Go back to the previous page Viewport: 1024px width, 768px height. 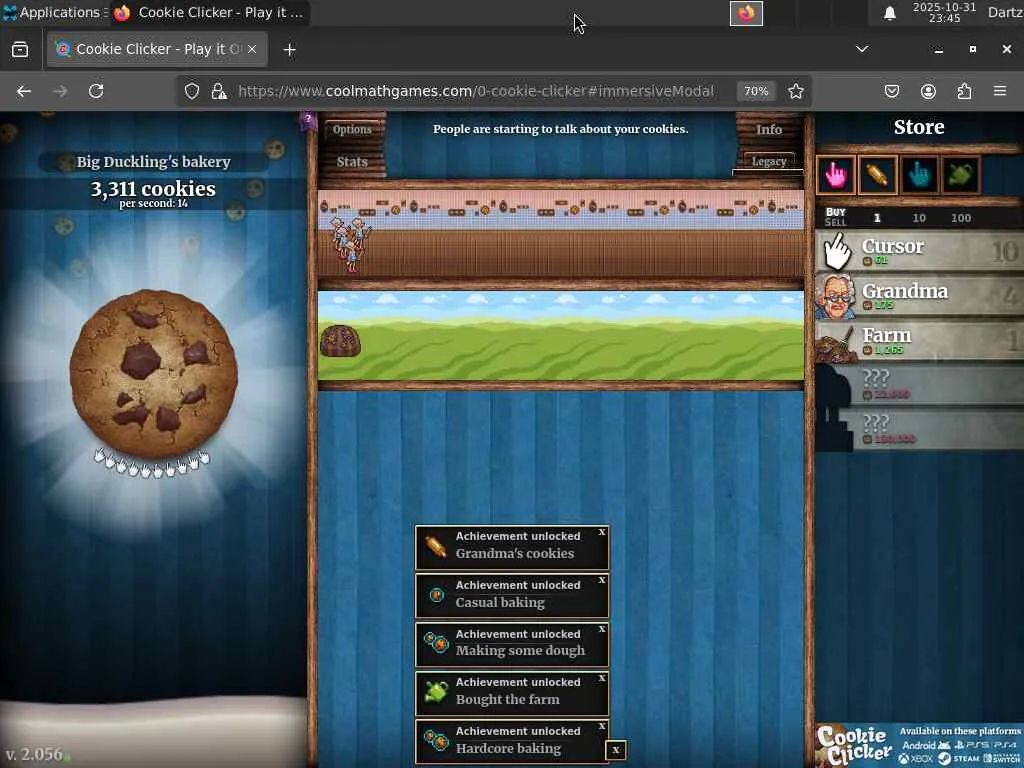tap(24, 91)
